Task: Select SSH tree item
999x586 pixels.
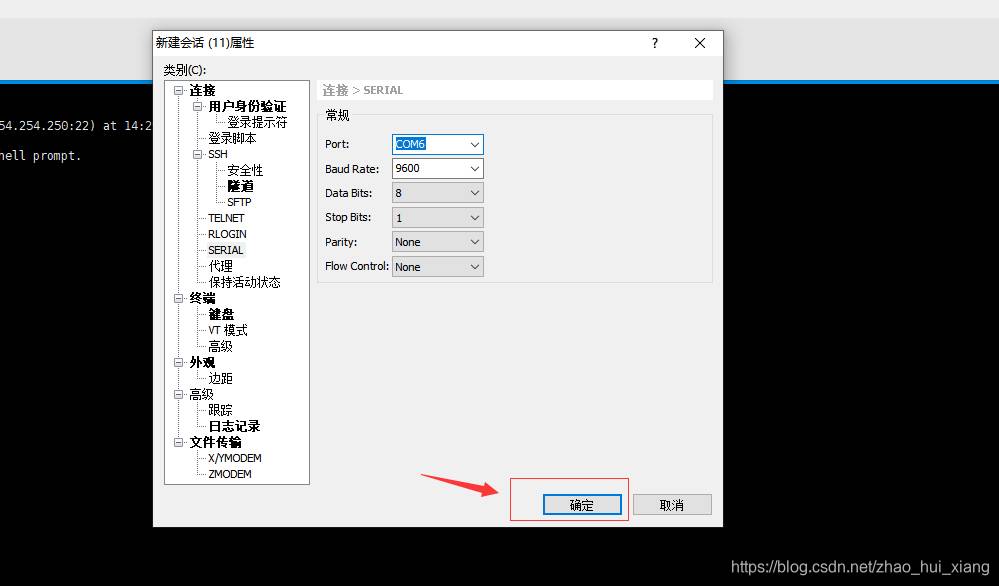Action: click(x=217, y=154)
